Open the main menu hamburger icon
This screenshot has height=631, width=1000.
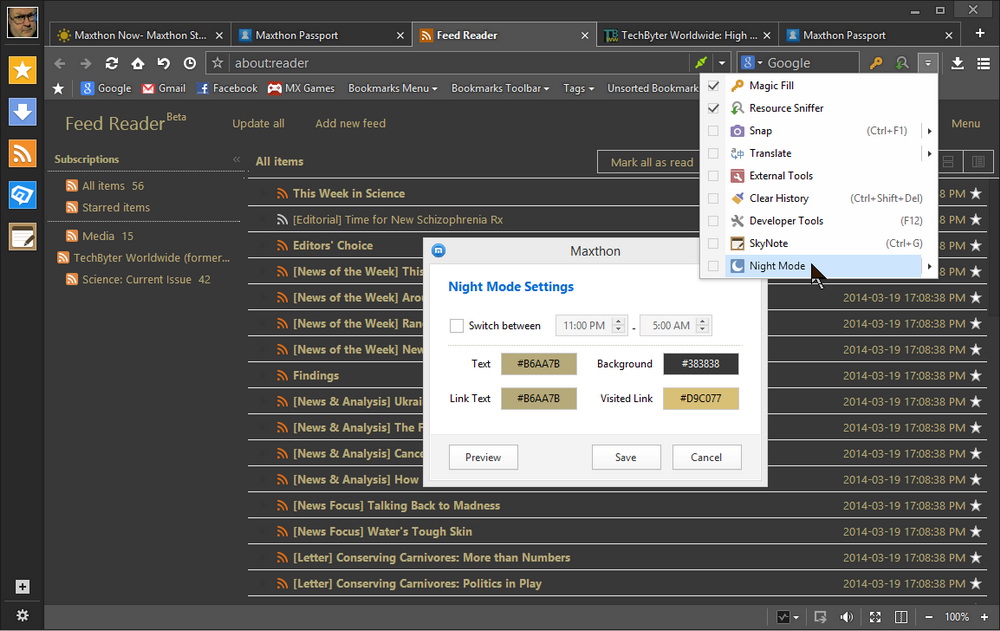[983, 63]
